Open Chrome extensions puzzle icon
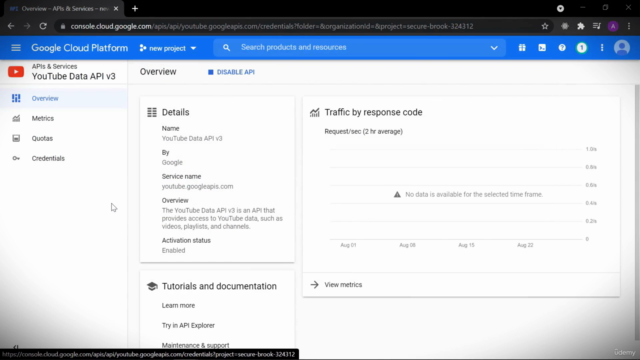Viewport: 640px width, 360px height. [x=581, y=26]
